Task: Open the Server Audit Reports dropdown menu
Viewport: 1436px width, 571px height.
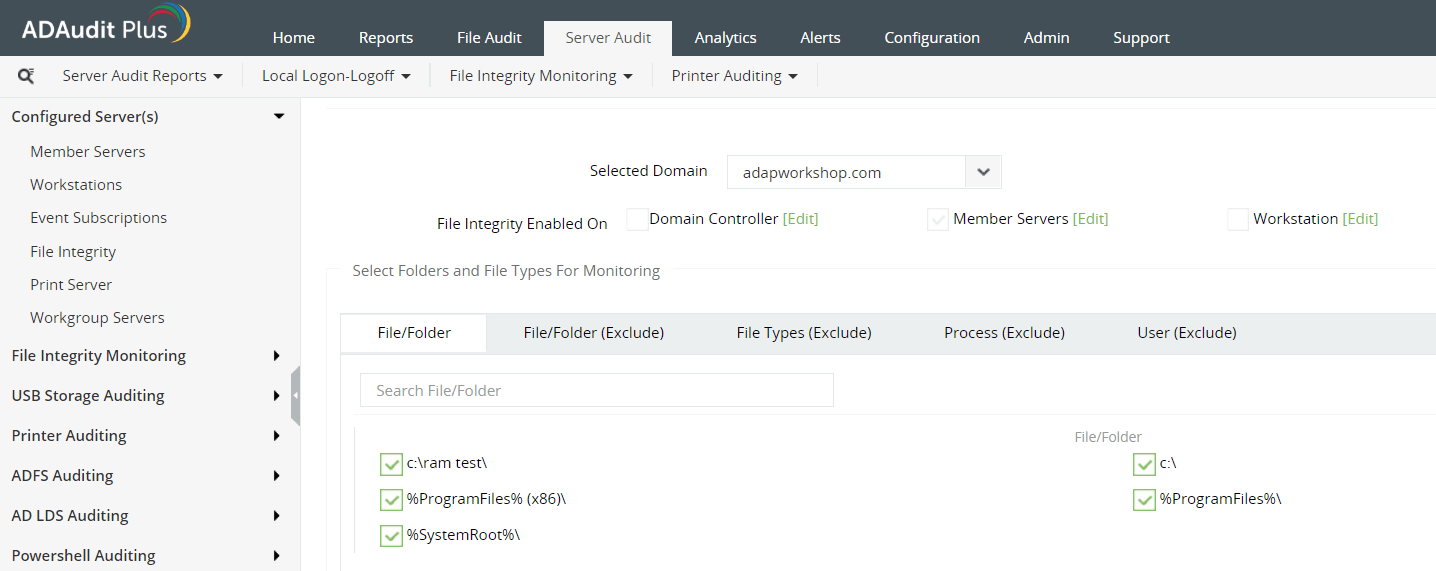Action: [x=143, y=76]
